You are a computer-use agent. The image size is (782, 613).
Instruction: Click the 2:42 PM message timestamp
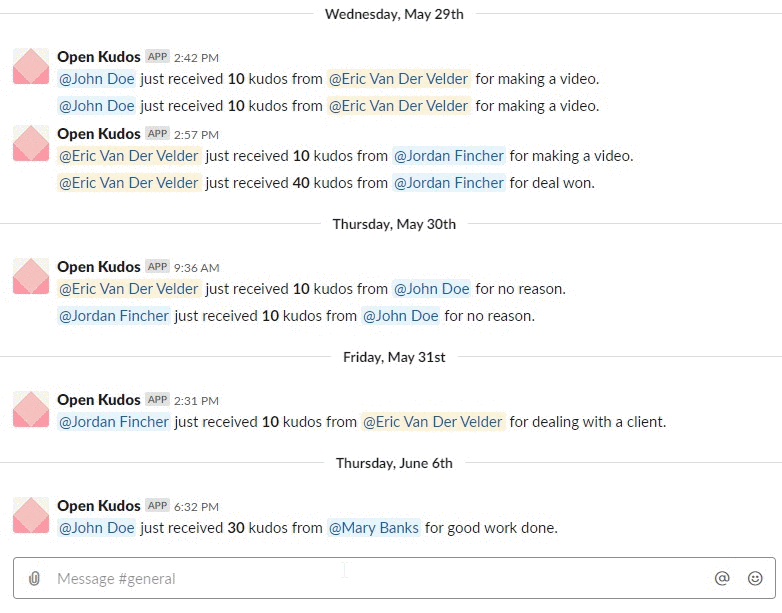coord(196,58)
